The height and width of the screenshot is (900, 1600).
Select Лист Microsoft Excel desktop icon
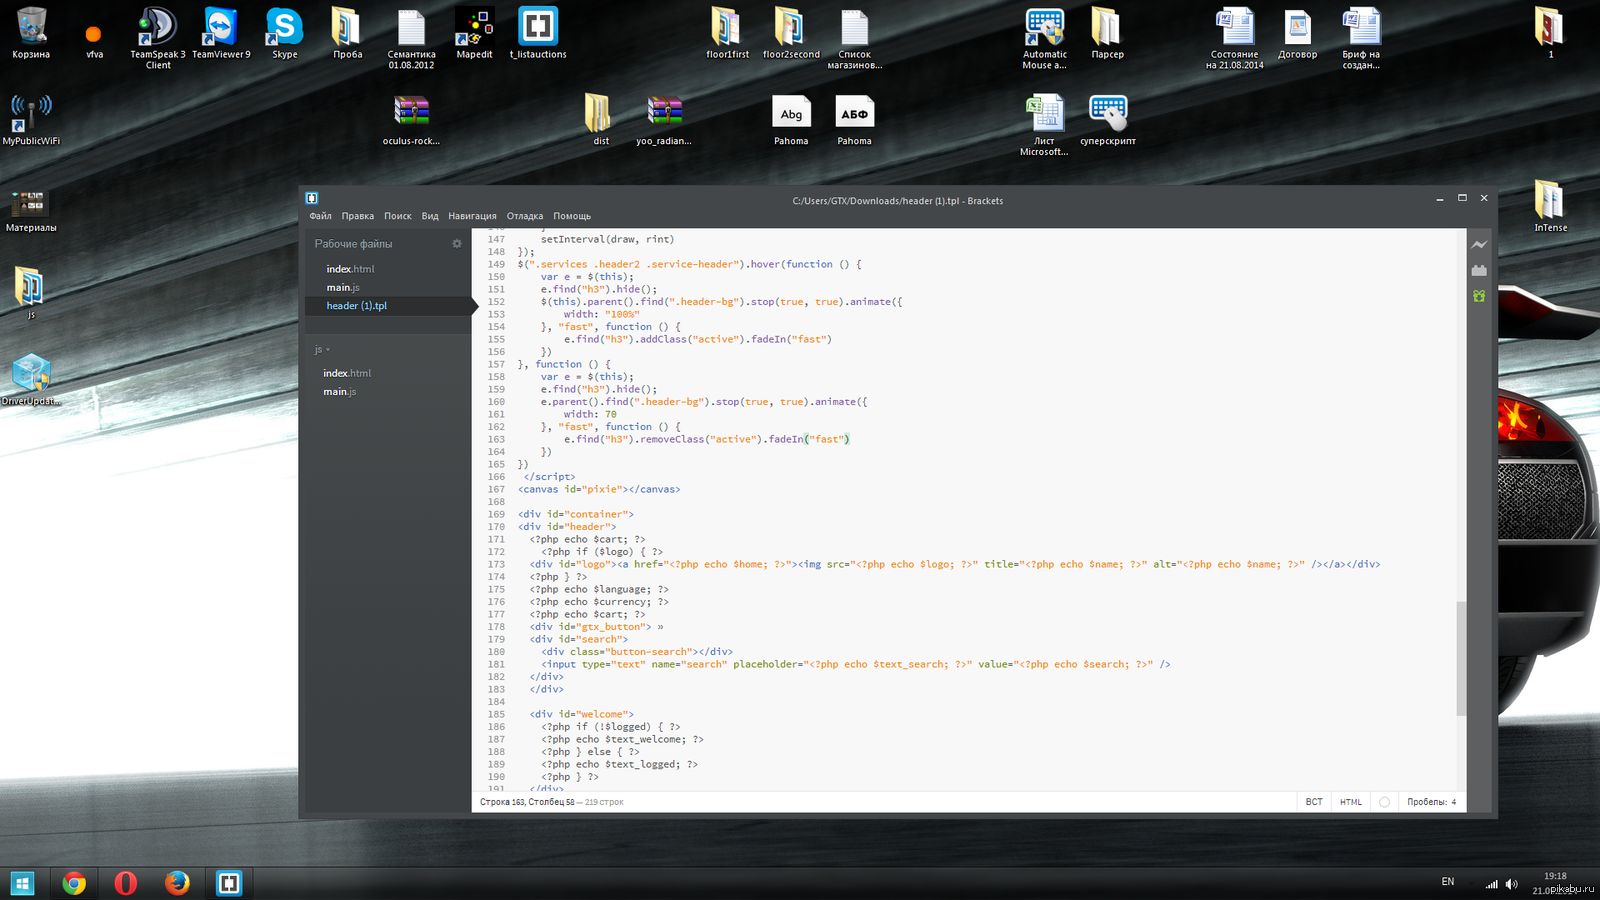pos(1044,125)
